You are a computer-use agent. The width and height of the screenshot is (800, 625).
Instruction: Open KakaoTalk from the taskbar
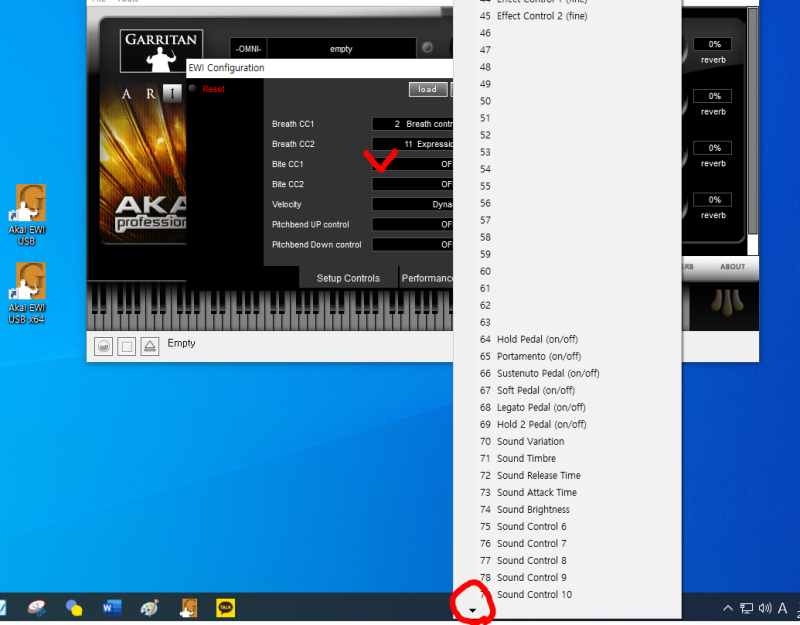[x=225, y=606]
